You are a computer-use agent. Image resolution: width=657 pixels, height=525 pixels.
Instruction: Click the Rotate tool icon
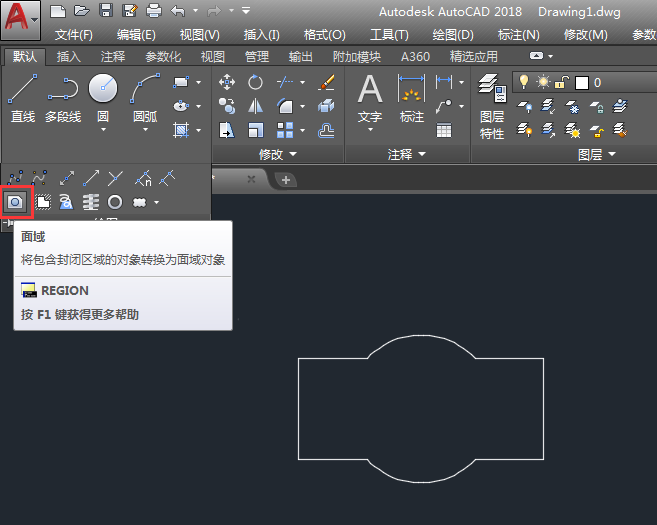pos(256,82)
